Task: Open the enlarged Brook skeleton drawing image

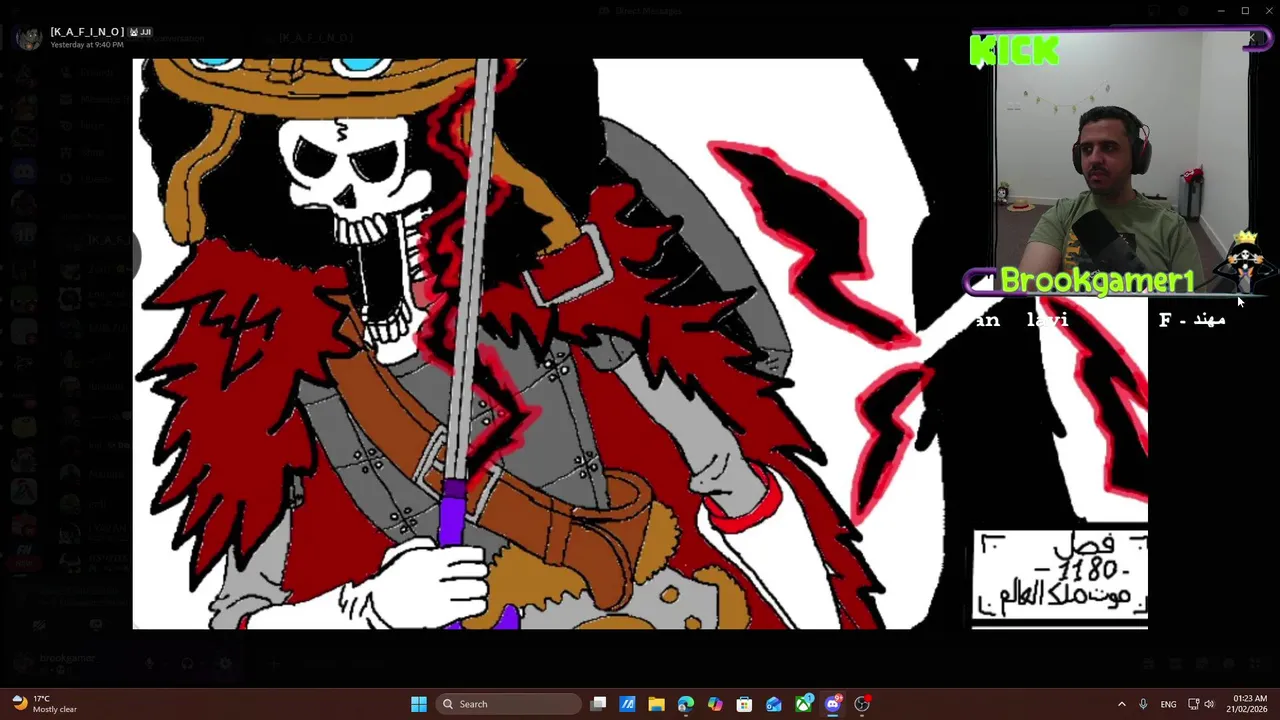Action: coord(640,343)
